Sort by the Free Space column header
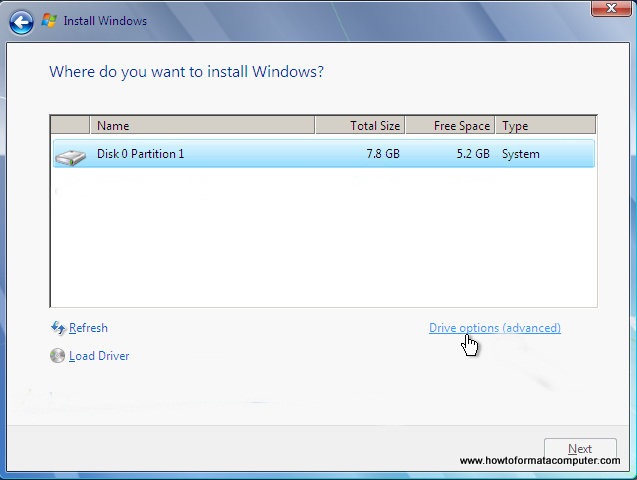This screenshot has width=637, height=480. point(450,126)
